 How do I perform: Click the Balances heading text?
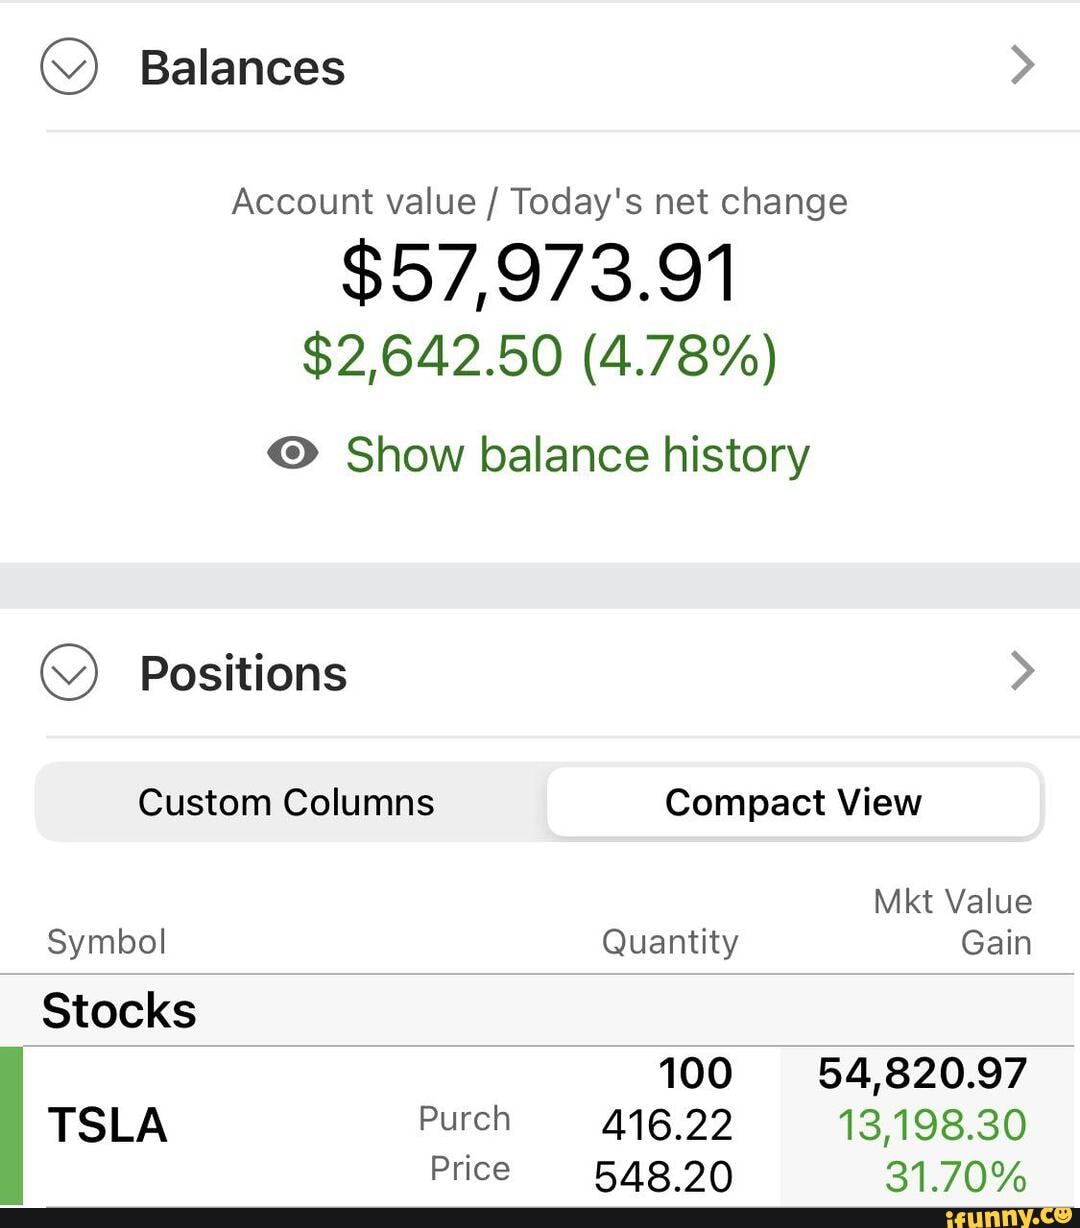pos(242,68)
